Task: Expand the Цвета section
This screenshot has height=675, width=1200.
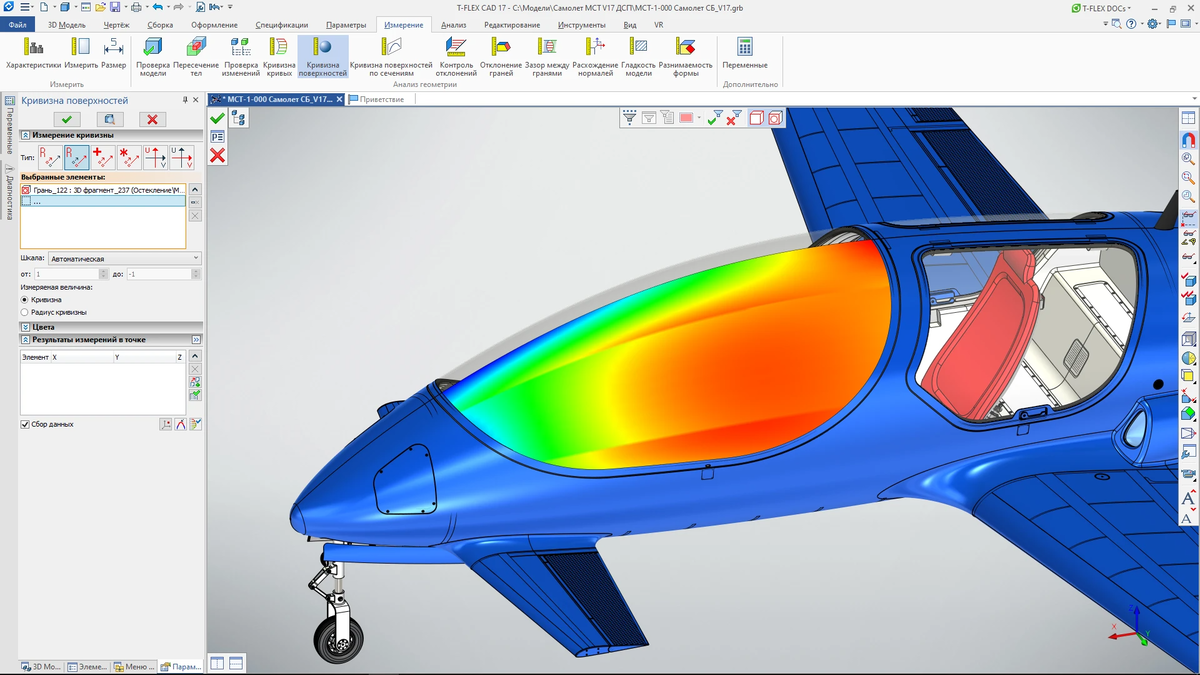Action: point(25,326)
